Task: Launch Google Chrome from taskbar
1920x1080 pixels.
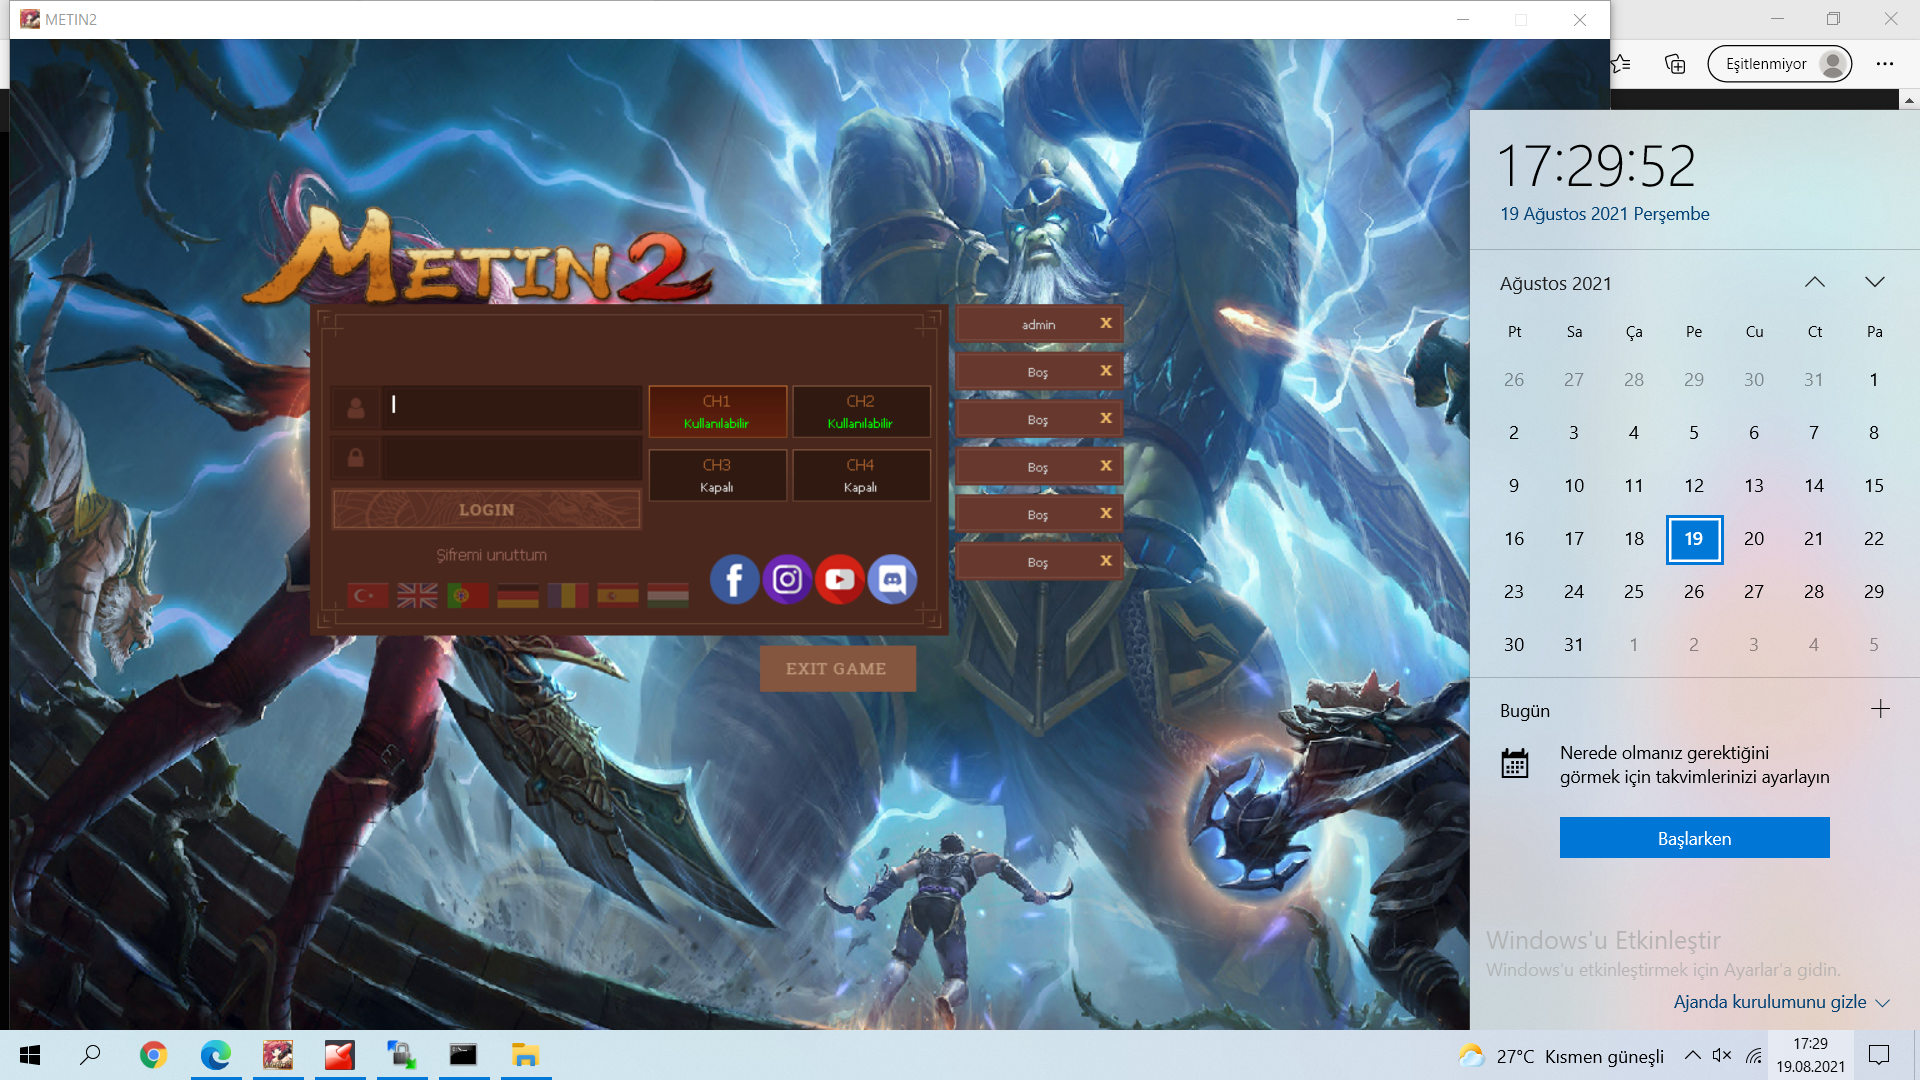Action: pyautogui.click(x=153, y=1055)
